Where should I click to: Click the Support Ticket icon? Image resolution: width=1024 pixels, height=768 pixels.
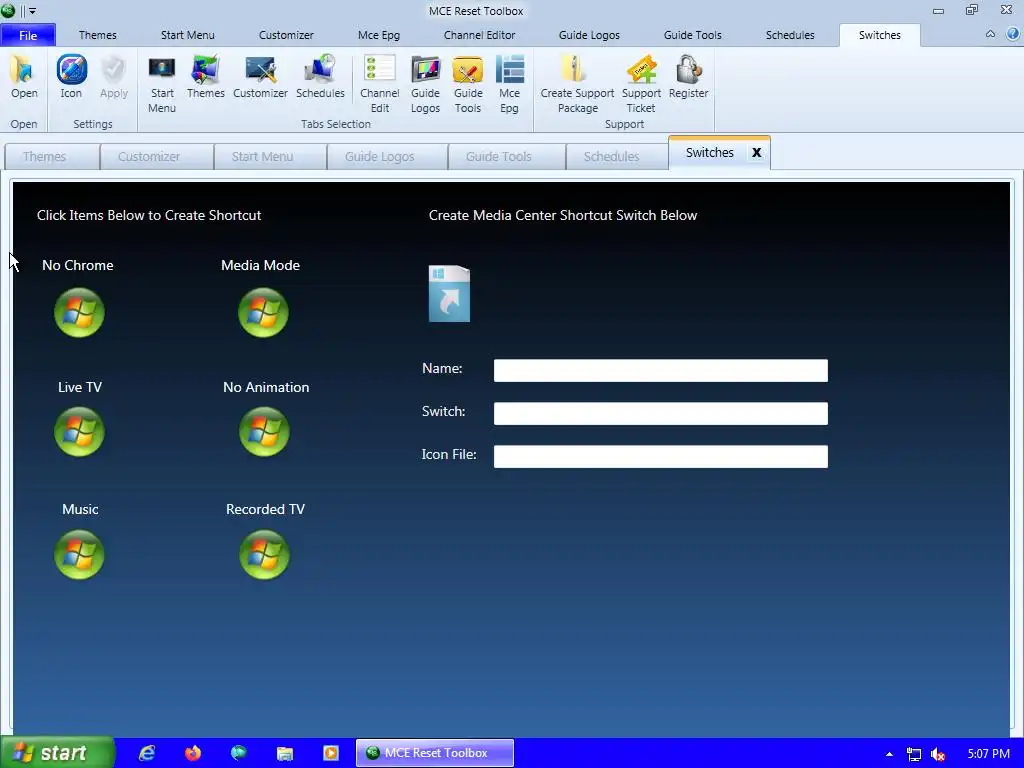(x=641, y=69)
